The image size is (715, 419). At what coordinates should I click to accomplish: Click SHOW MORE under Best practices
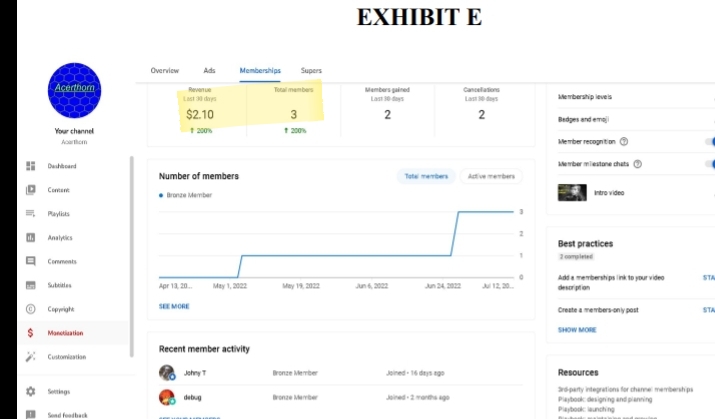coord(577,330)
